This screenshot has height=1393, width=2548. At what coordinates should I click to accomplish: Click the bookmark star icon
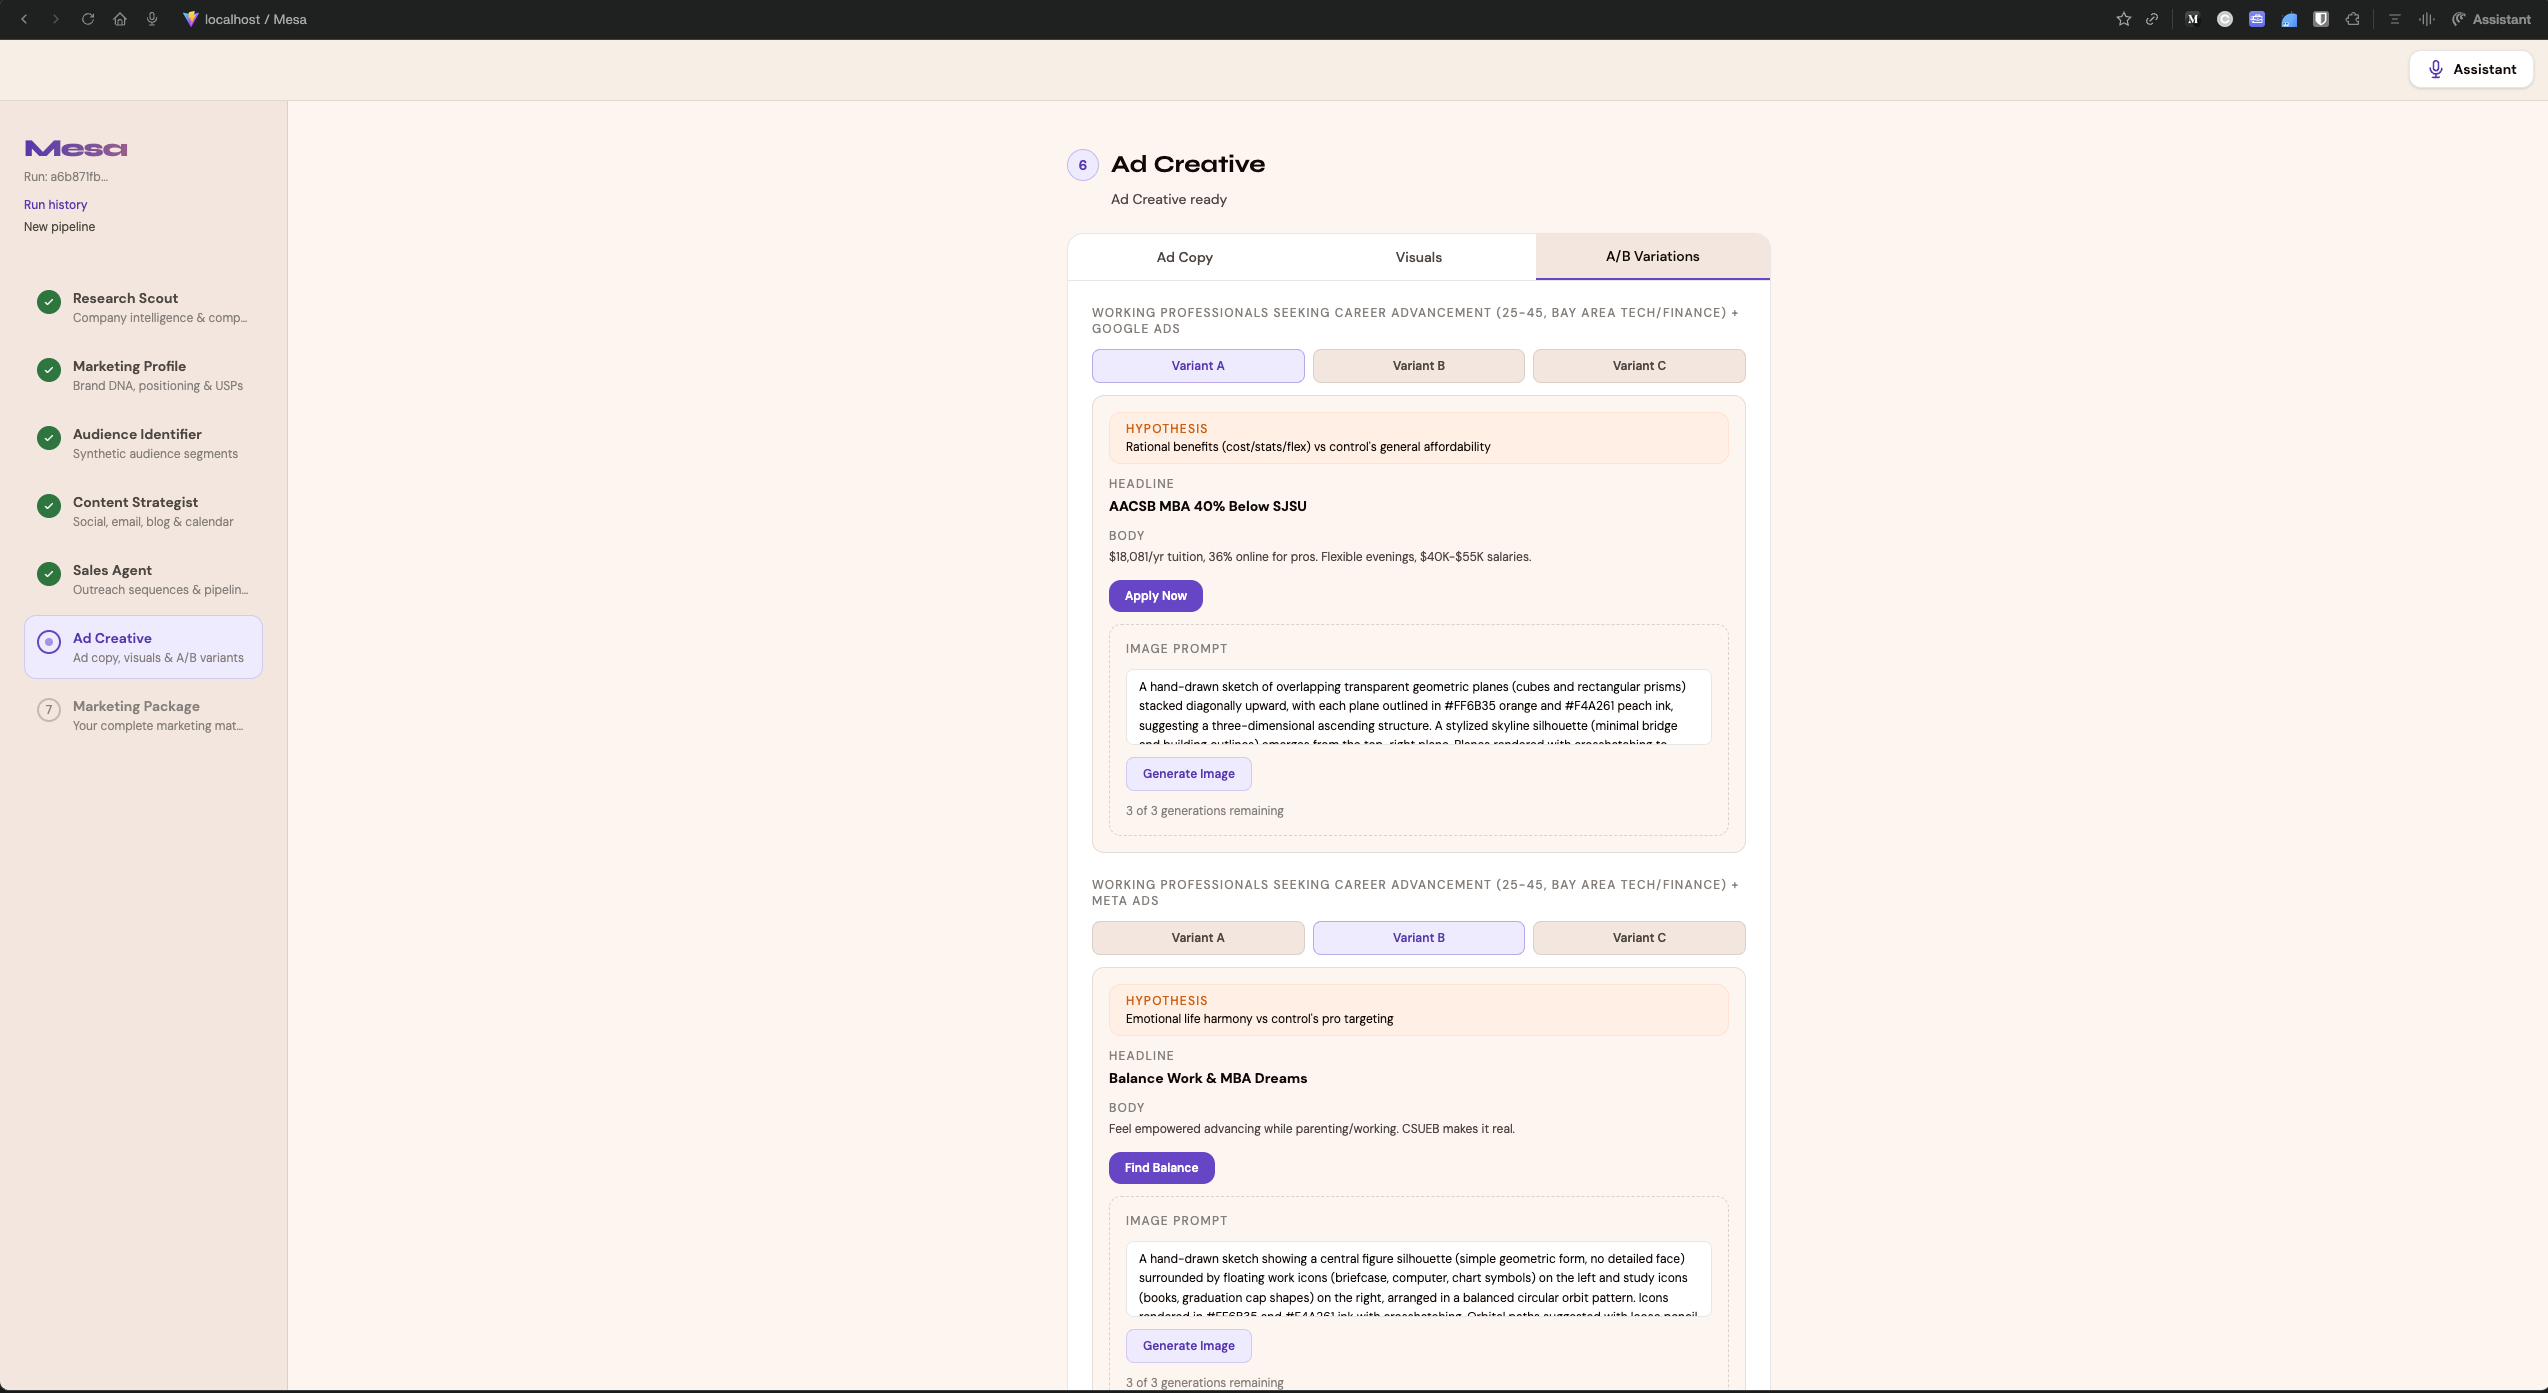click(x=2123, y=19)
